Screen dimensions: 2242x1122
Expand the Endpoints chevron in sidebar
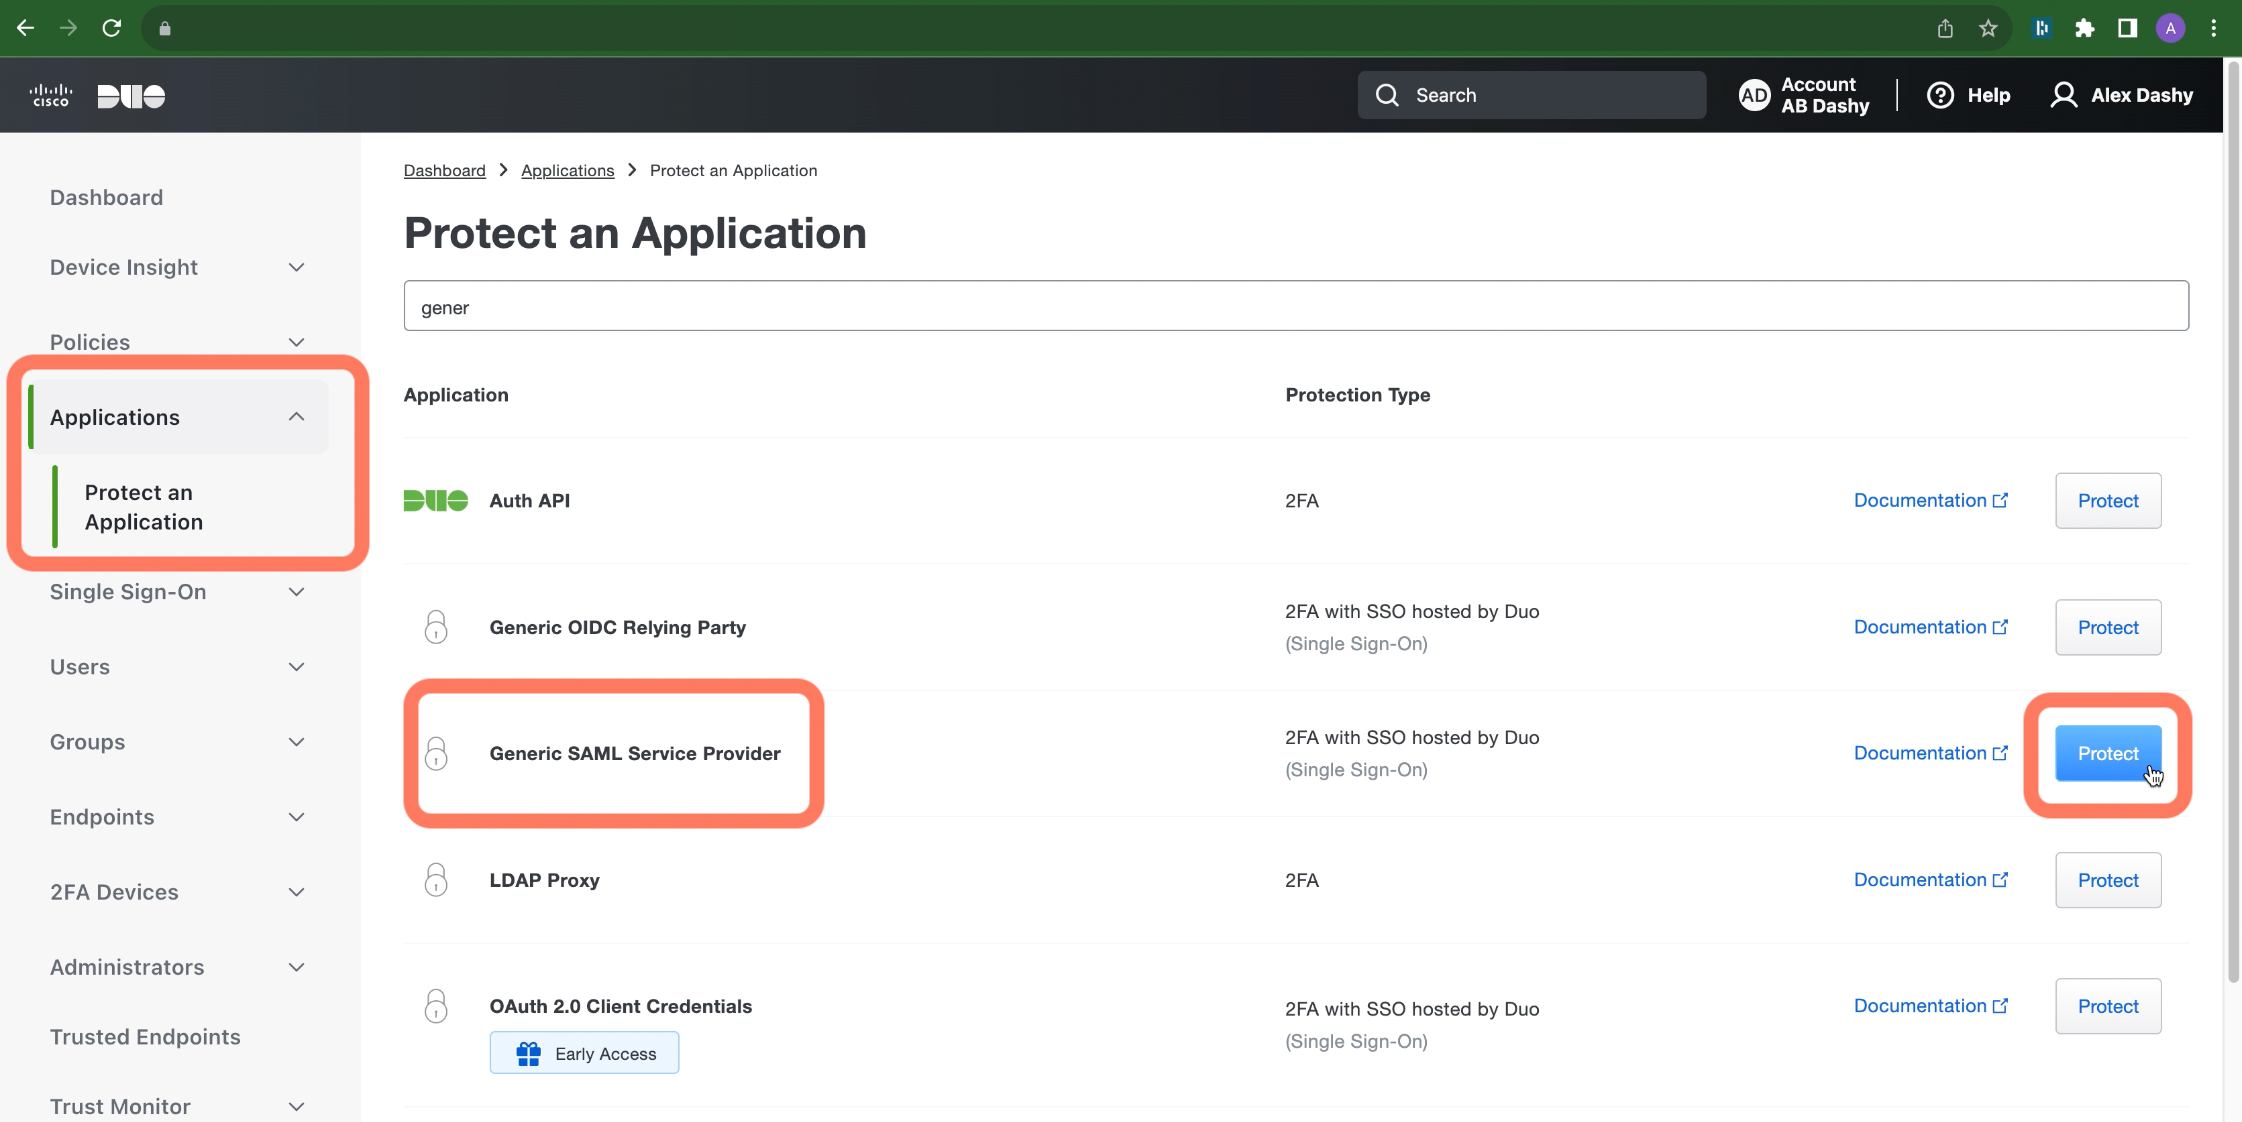tap(296, 817)
